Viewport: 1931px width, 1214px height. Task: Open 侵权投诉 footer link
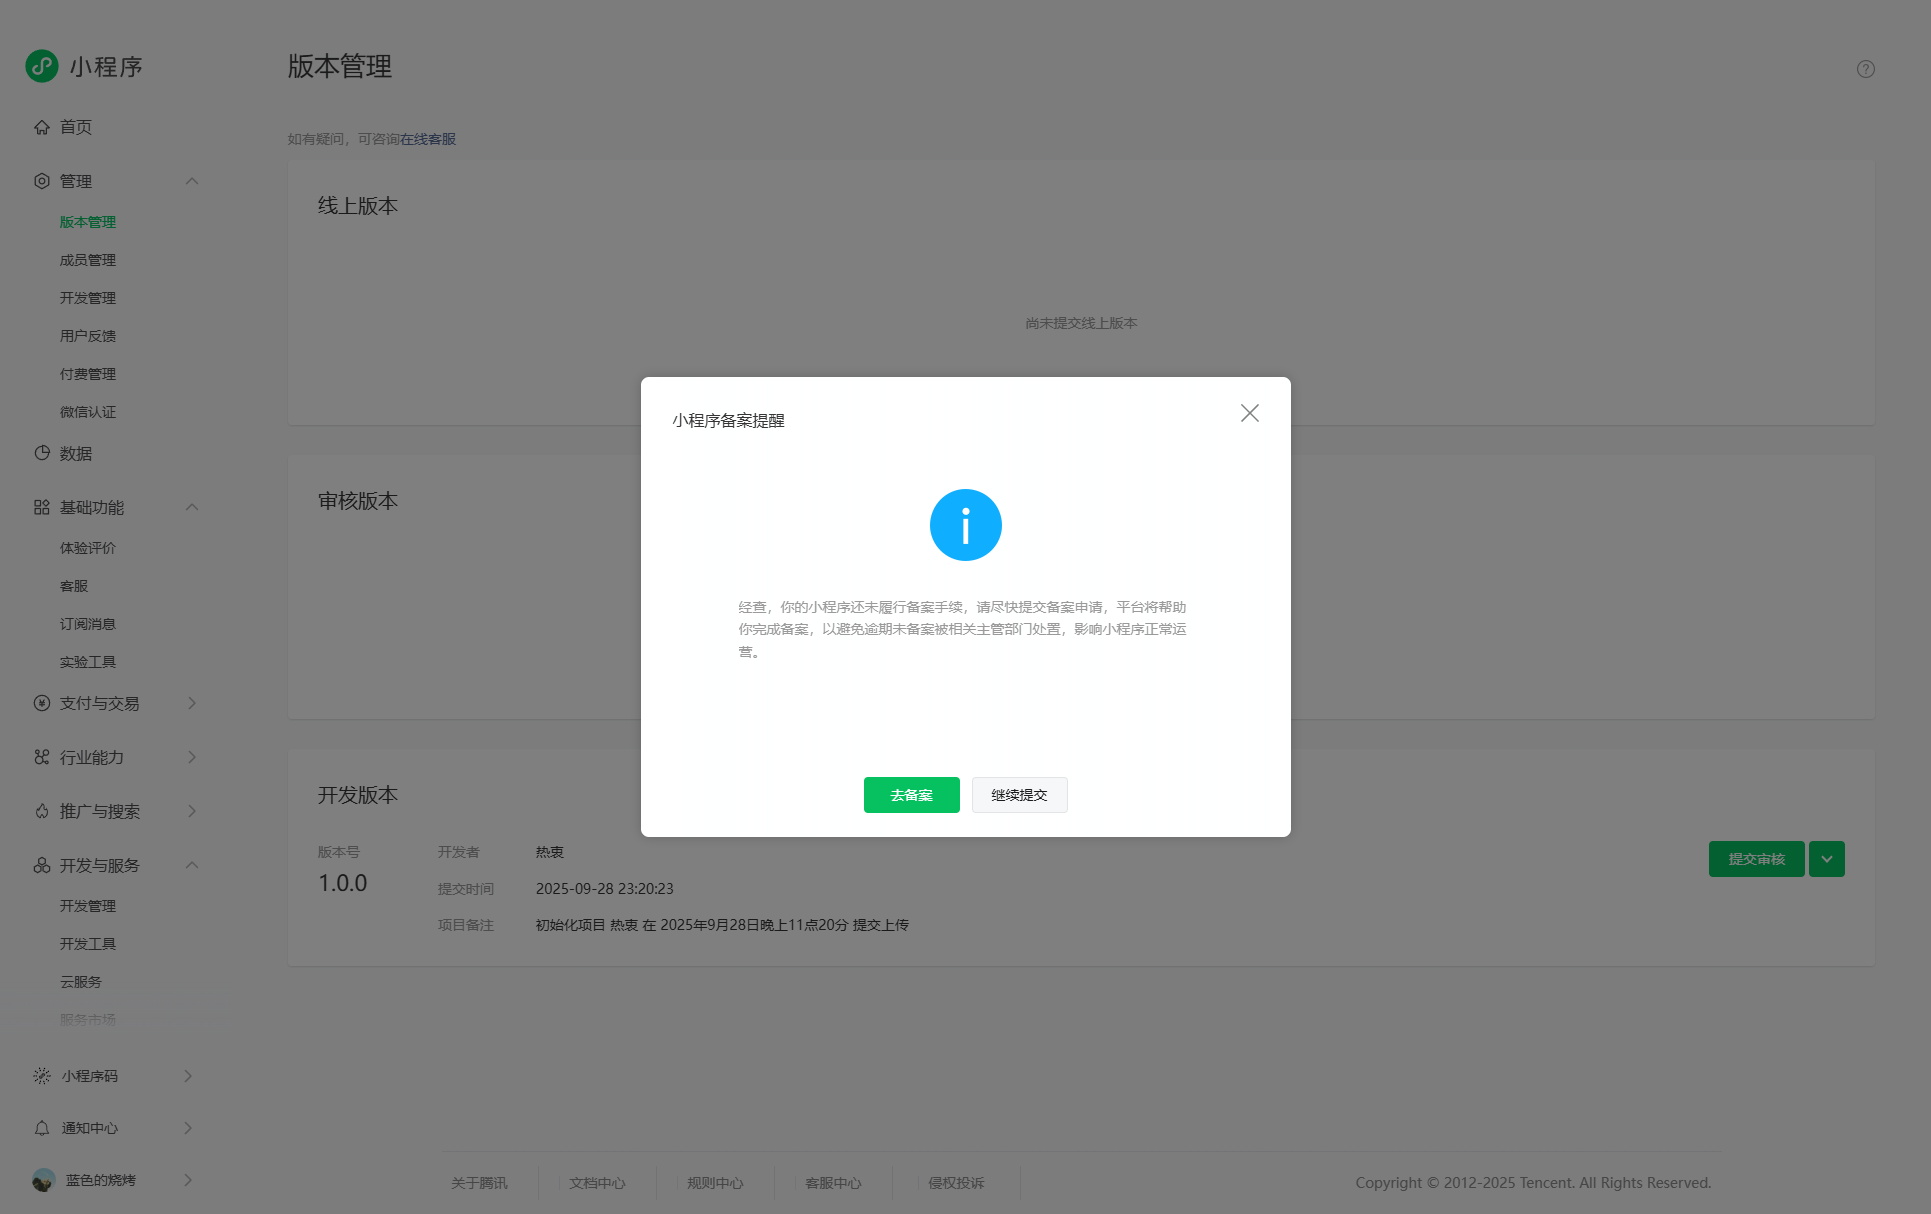point(956,1183)
